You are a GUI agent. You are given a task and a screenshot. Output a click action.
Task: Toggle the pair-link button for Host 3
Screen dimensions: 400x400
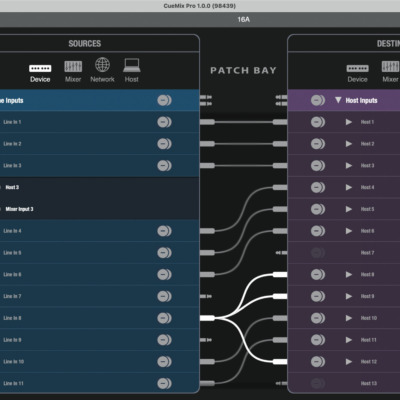coord(318,166)
